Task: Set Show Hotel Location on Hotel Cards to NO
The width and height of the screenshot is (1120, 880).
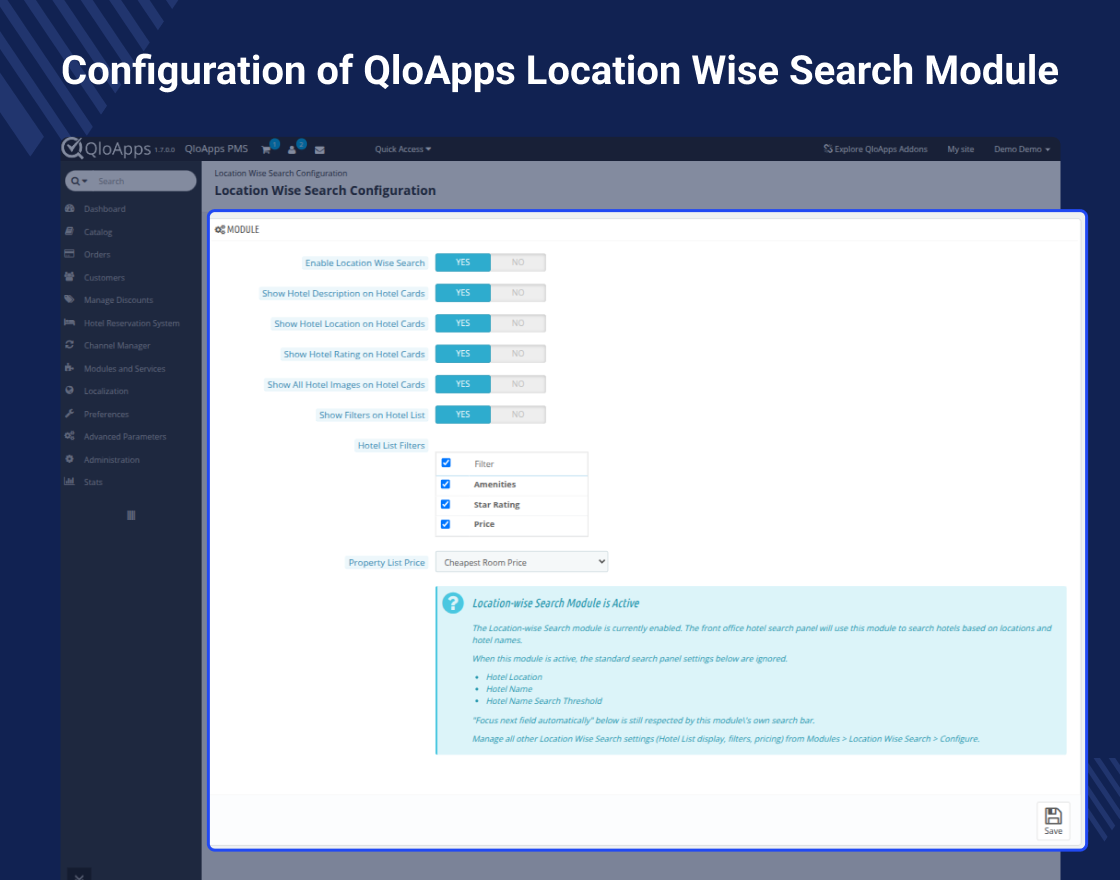Action: (x=518, y=323)
